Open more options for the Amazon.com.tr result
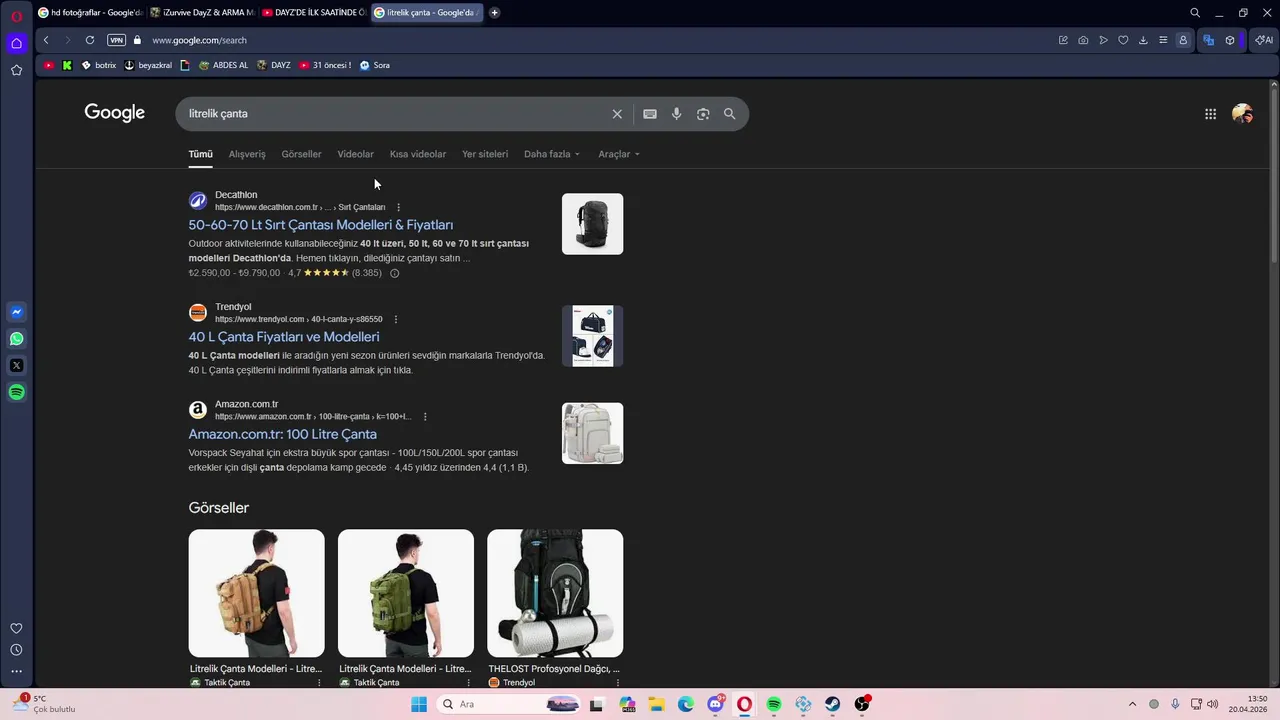The width and height of the screenshot is (1280, 720). click(x=425, y=416)
